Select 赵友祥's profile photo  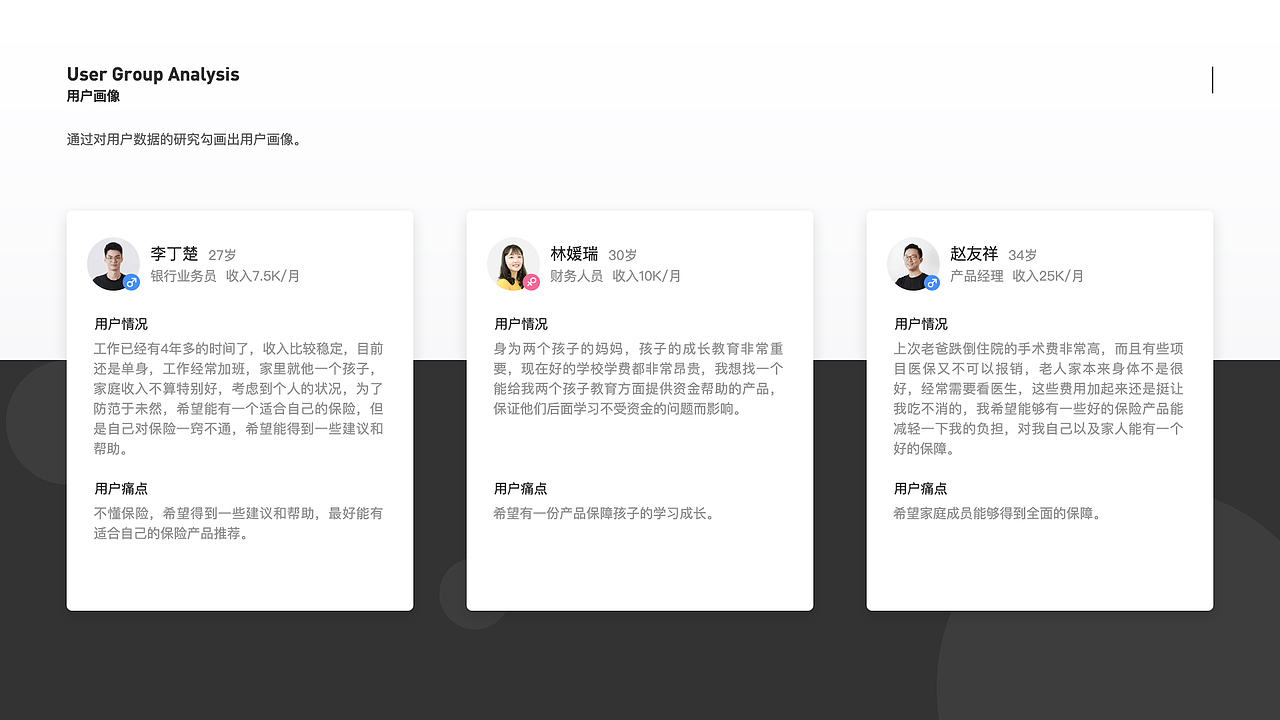913,263
